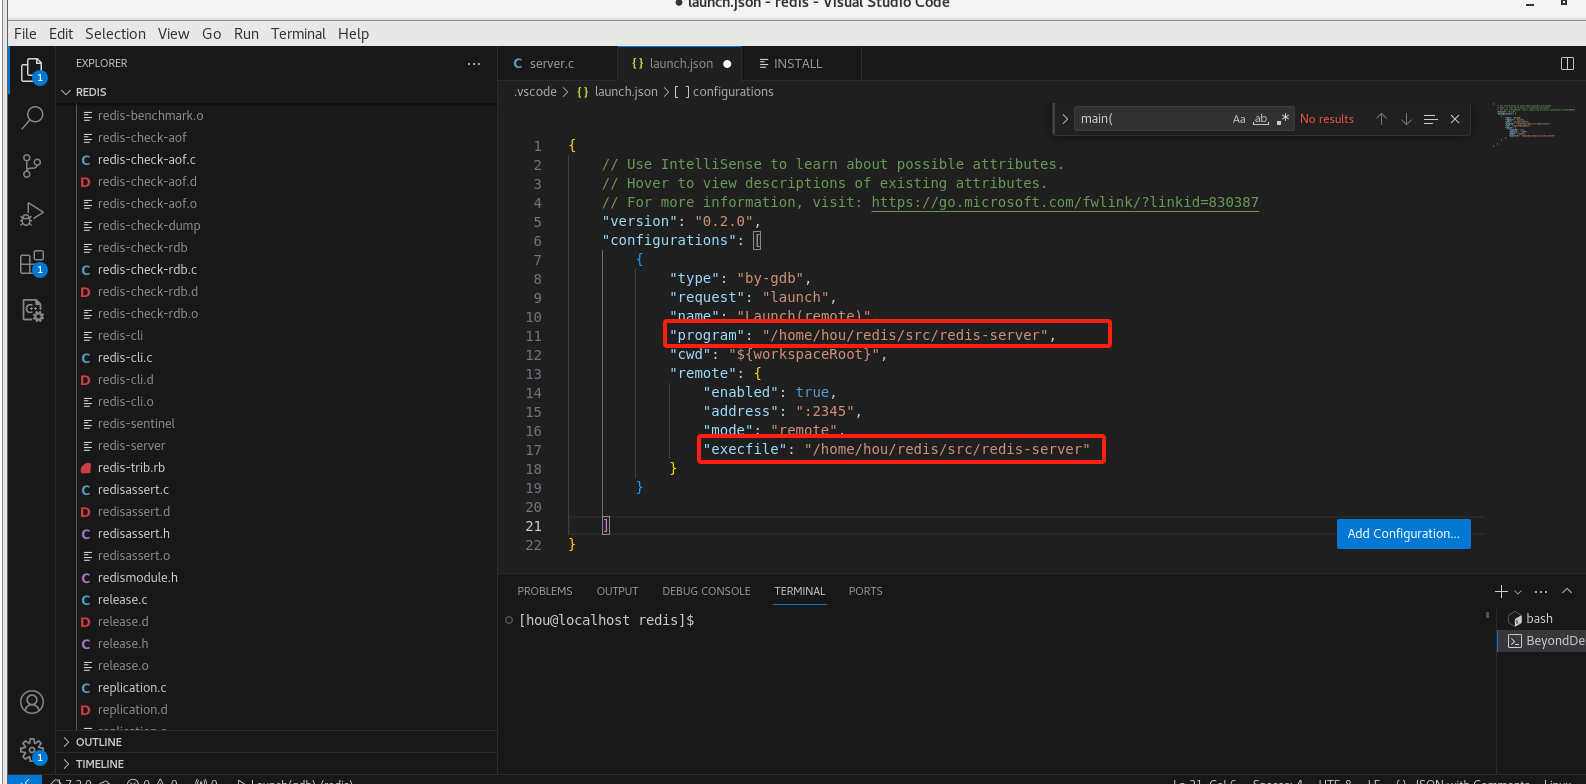The width and height of the screenshot is (1586, 784).
Task: Open the Selection menu
Action: click(115, 34)
